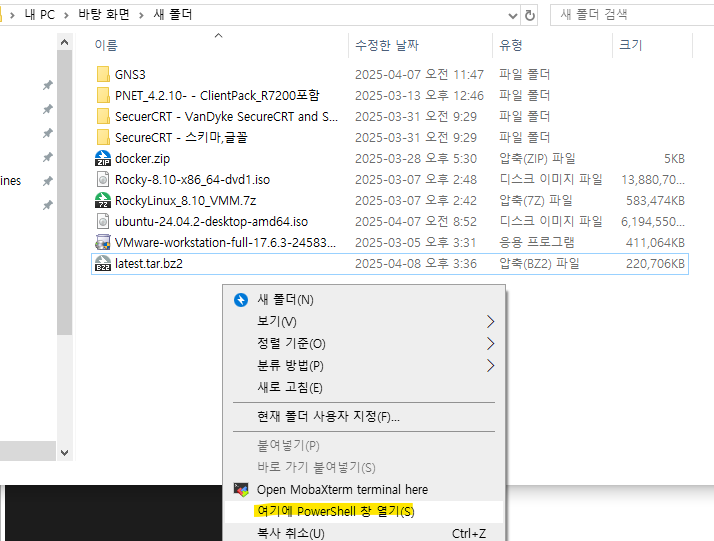Select file name ubuntu-24.04.2-desktop-amd64.iso
The height and width of the screenshot is (541, 714).
211,222
